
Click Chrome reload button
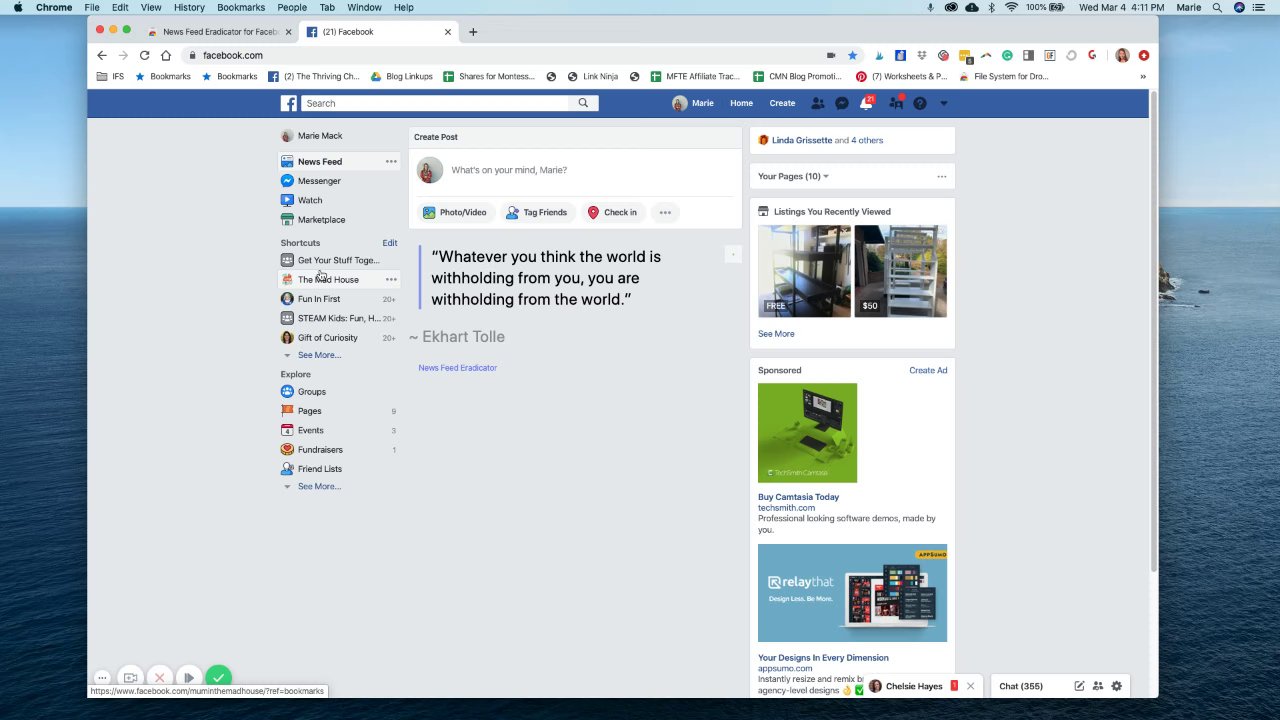coord(144,55)
